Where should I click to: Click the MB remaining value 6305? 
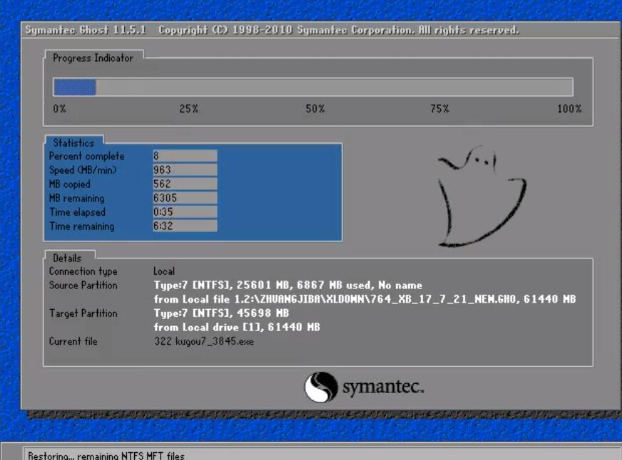(184, 198)
